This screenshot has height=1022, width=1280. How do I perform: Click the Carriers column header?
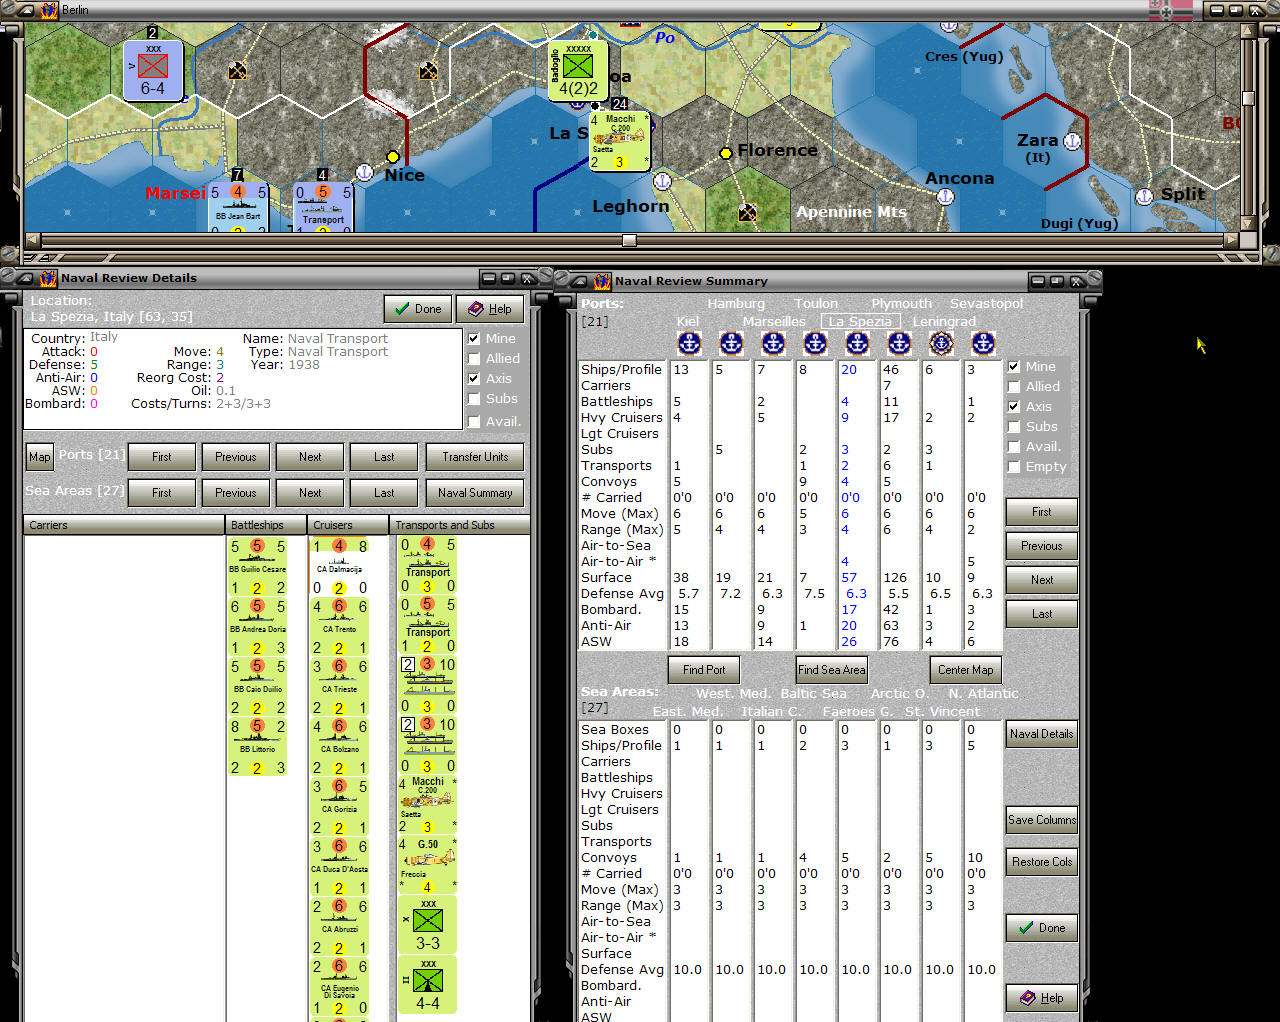[x=125, y=525]
